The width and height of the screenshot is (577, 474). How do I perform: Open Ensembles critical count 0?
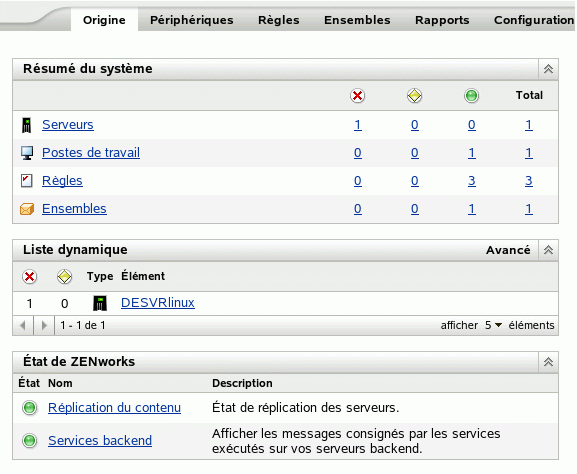pyautogui.click(x=358, y=209)
